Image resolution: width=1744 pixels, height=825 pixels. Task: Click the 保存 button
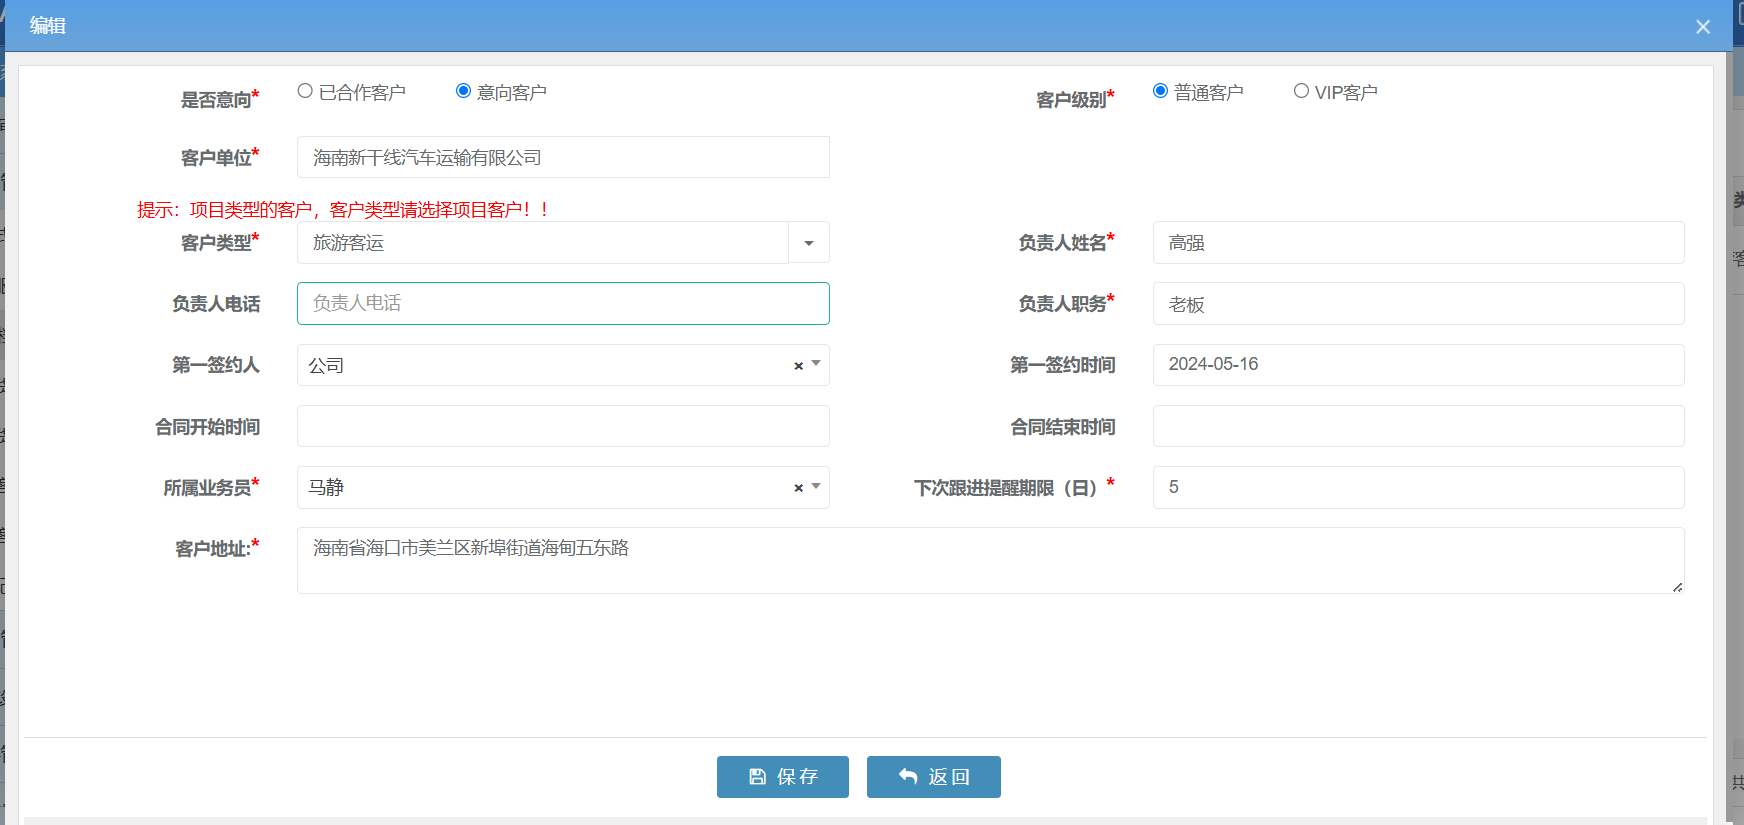[x=782, y=777]
